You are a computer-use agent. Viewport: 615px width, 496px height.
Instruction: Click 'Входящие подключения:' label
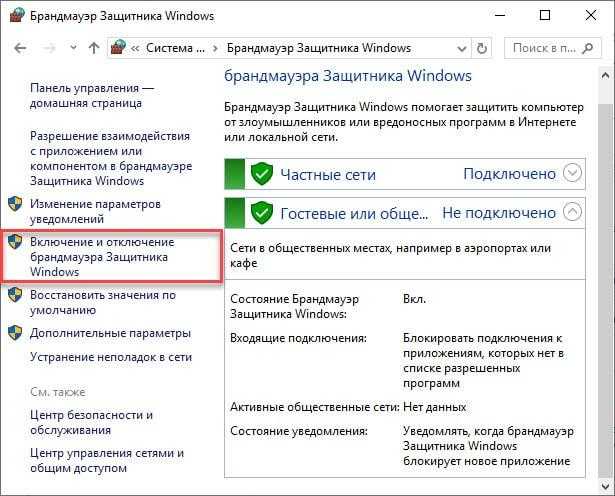click(298, 338)
